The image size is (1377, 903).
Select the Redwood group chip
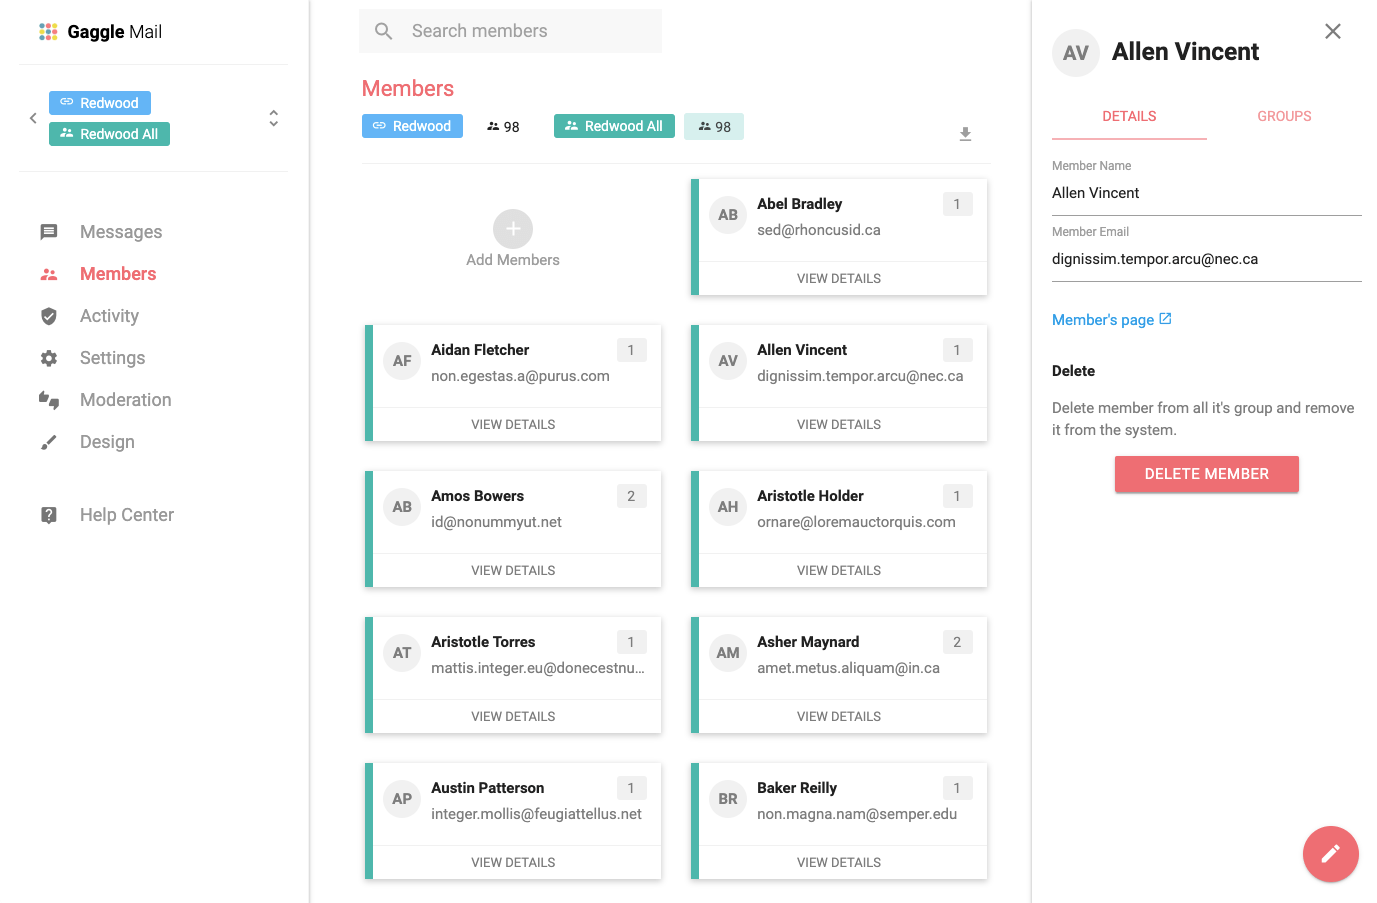[x=99, y=102]
